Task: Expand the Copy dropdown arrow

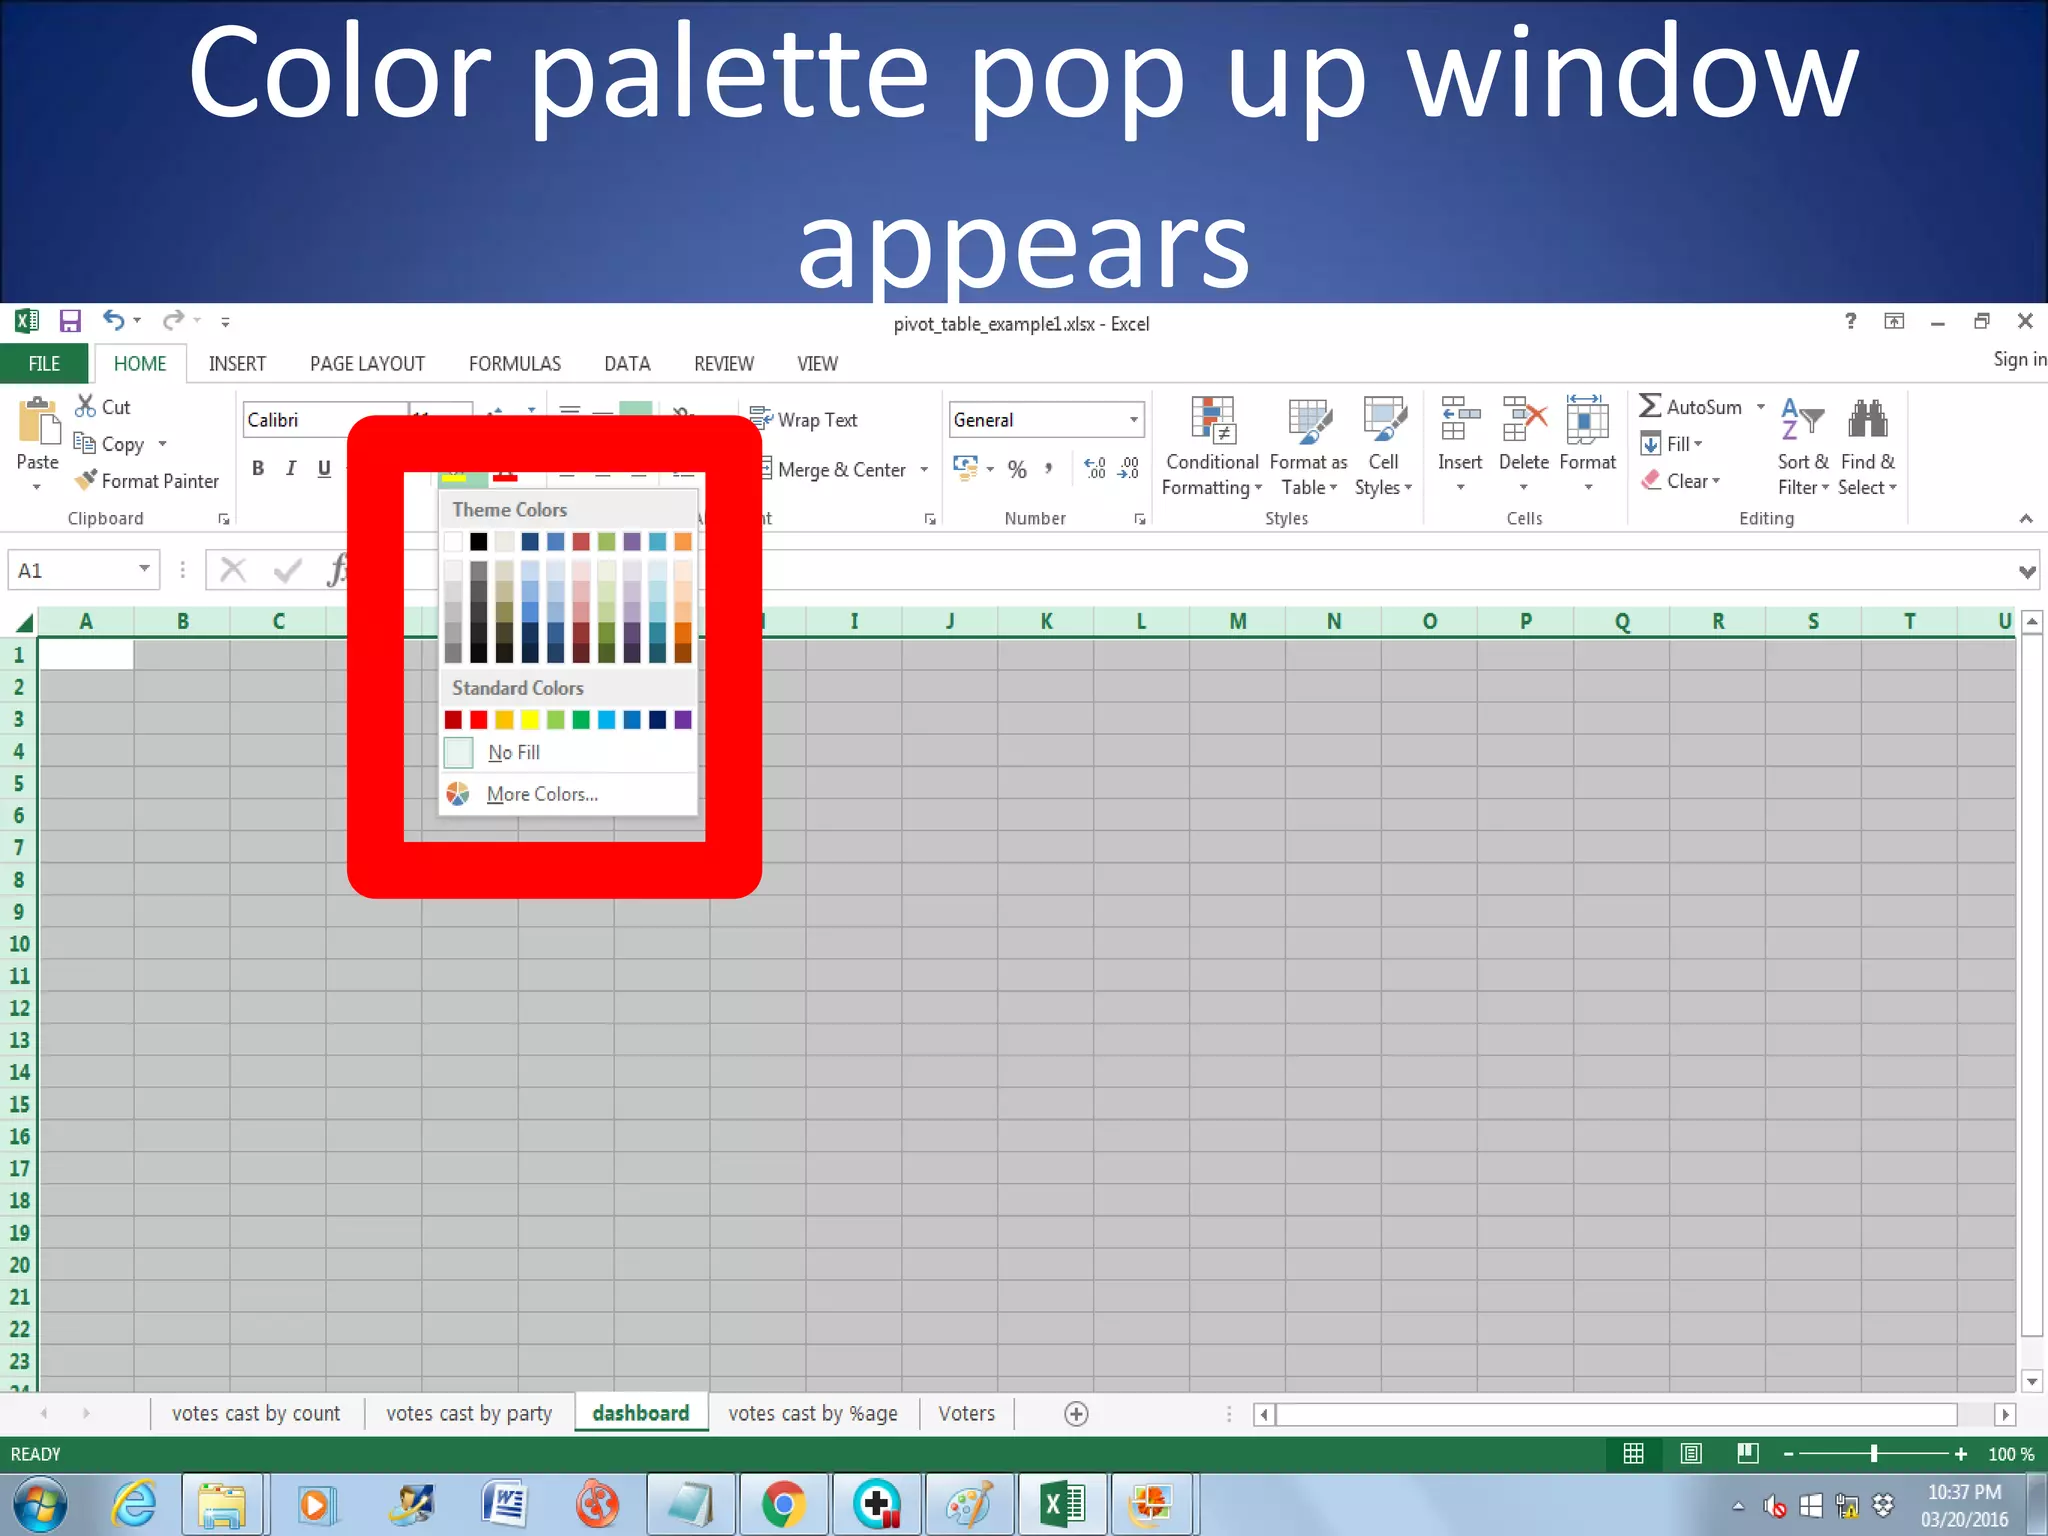Action: click(x=162, y=443)
